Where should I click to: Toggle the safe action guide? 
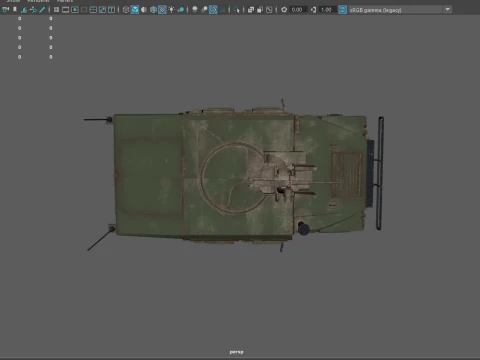(102, 10)
